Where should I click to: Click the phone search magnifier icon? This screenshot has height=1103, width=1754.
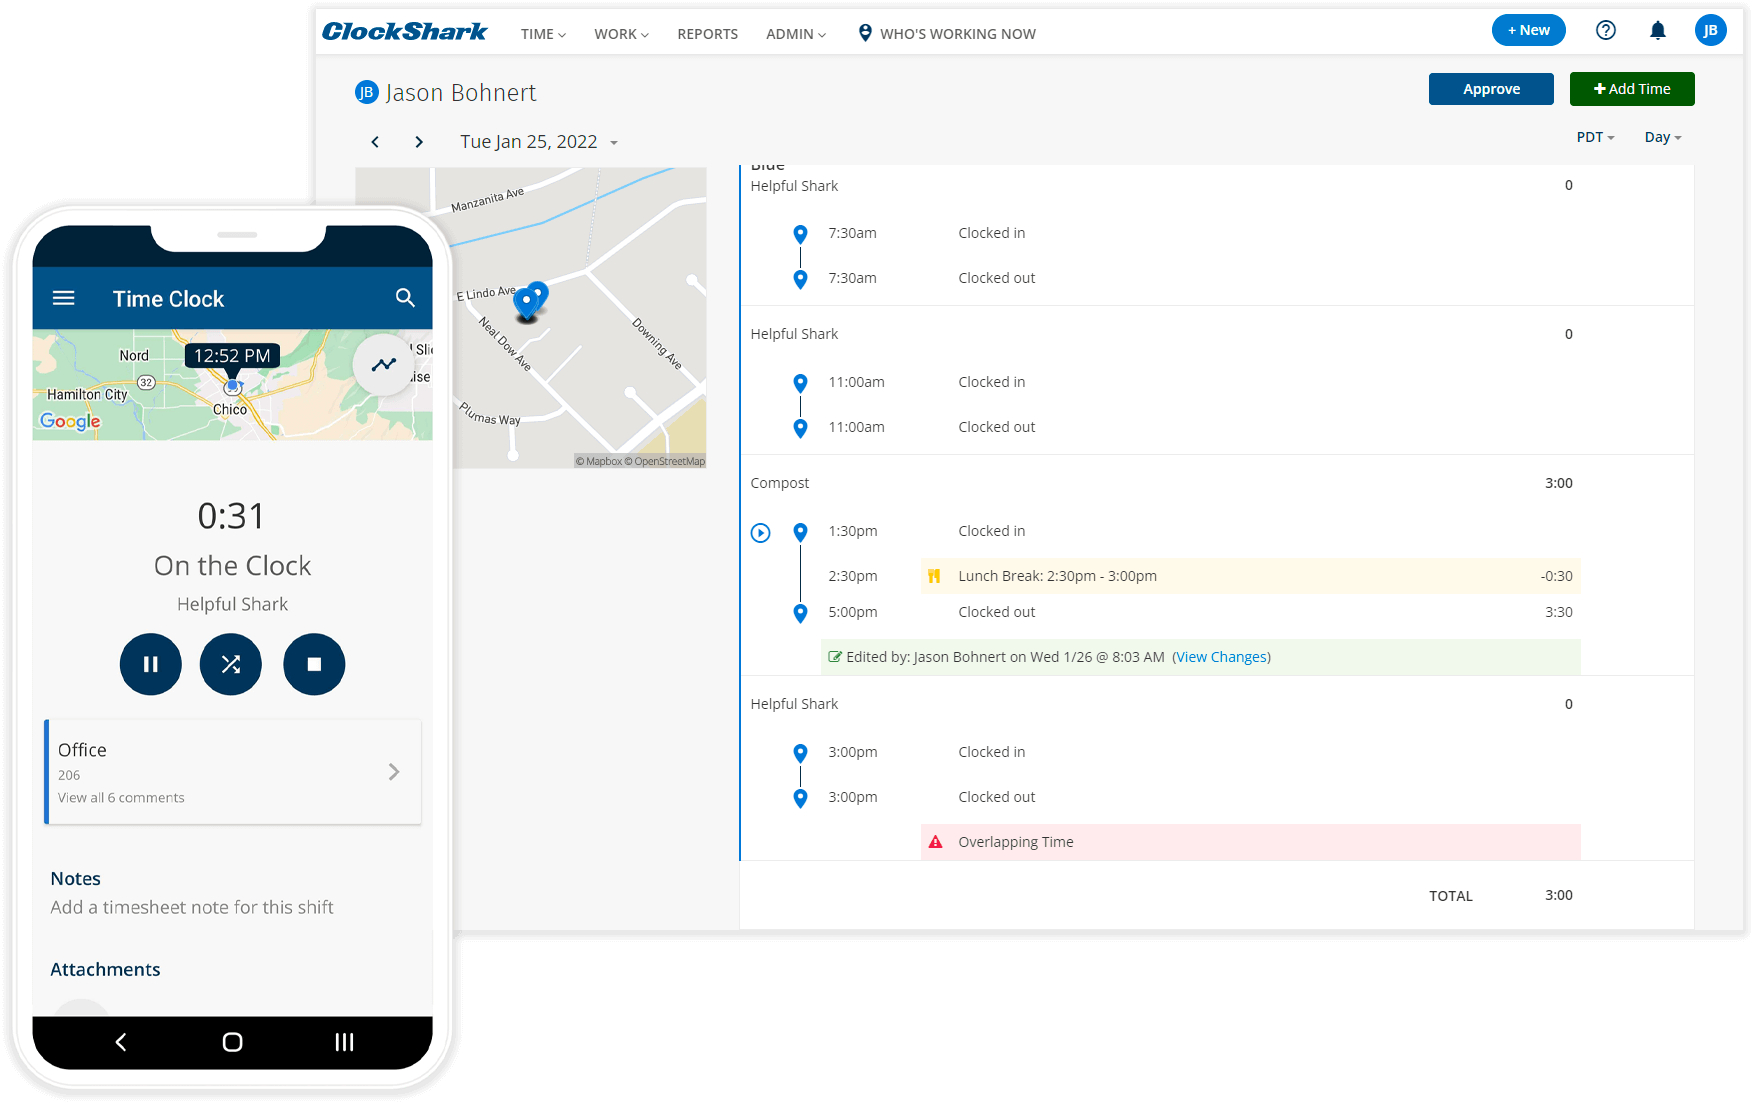pos(405,298)
